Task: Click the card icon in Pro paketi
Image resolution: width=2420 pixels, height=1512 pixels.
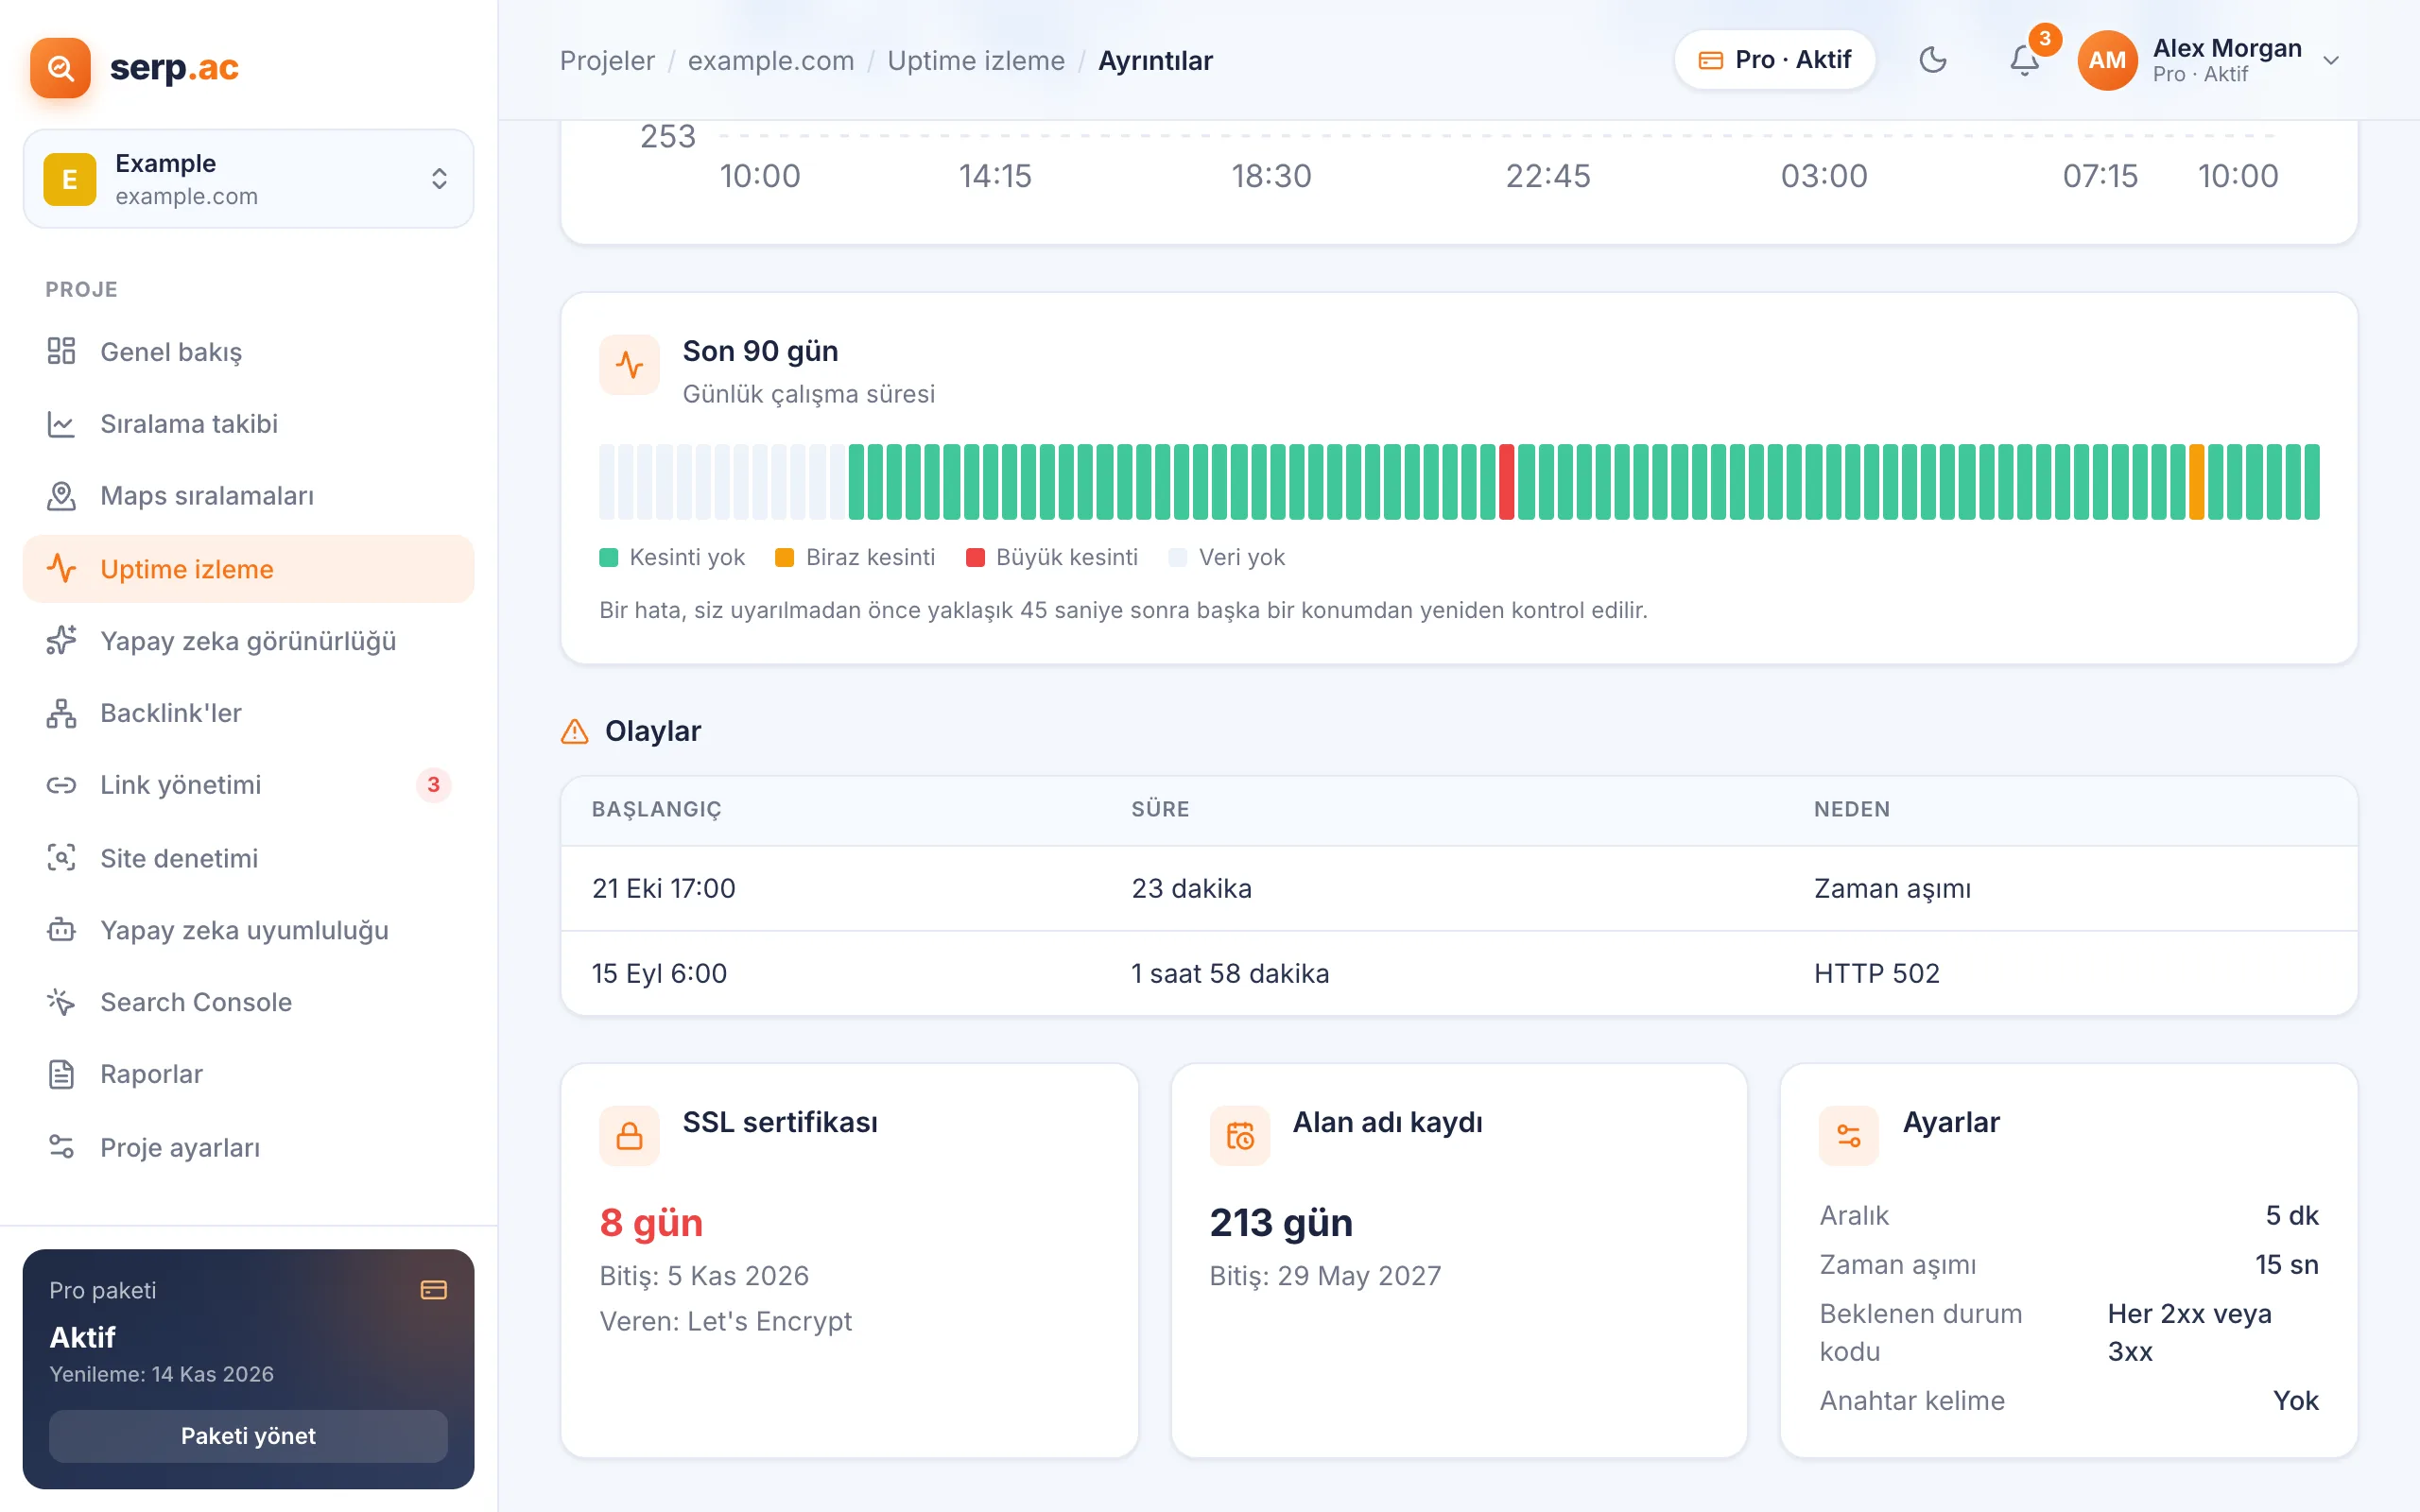Action: click(433, 1290)
